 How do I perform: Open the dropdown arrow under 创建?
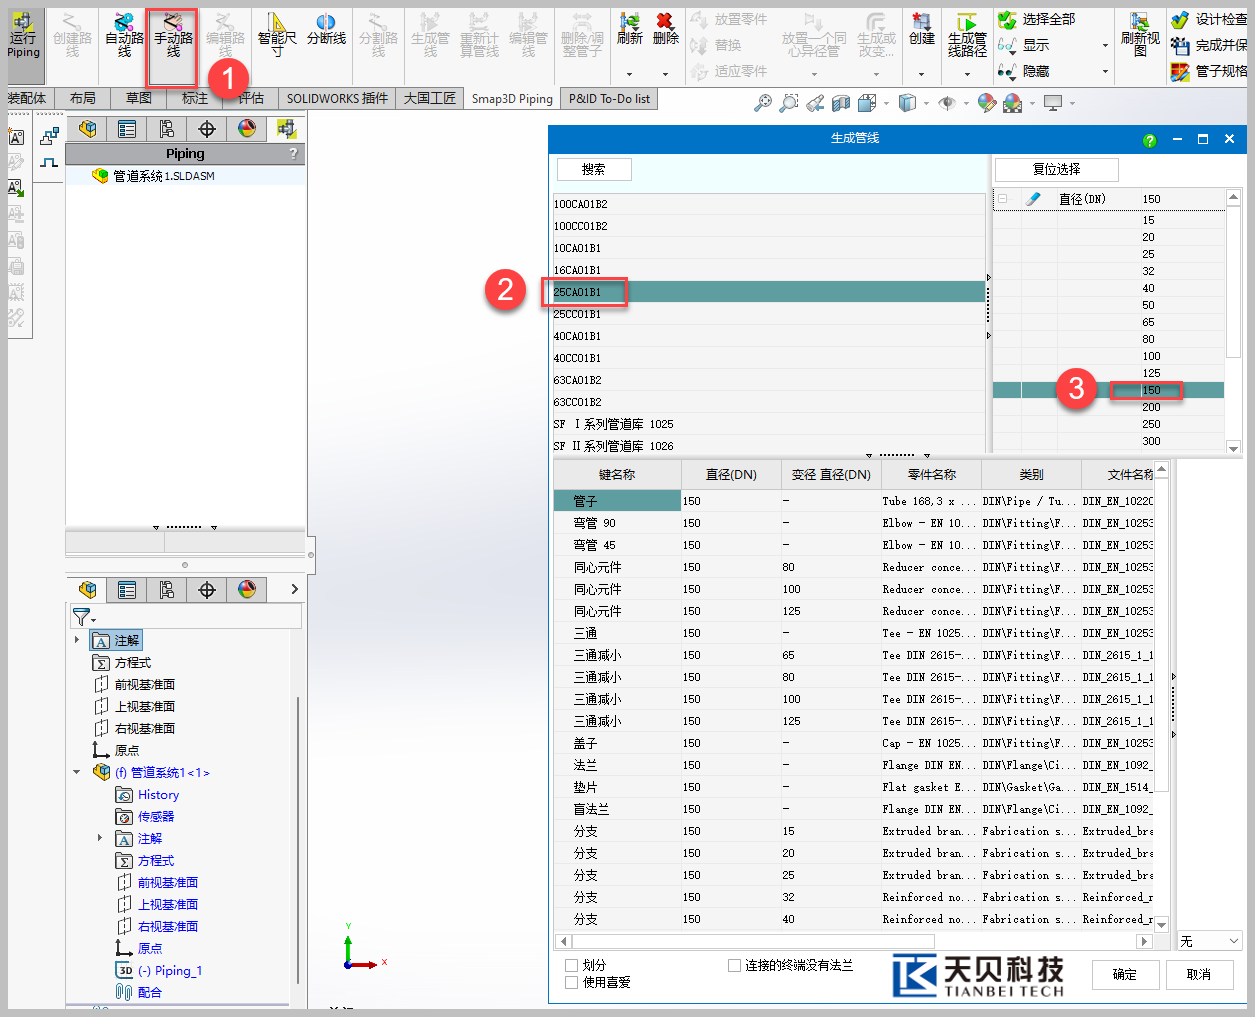(x=921, y=74)
